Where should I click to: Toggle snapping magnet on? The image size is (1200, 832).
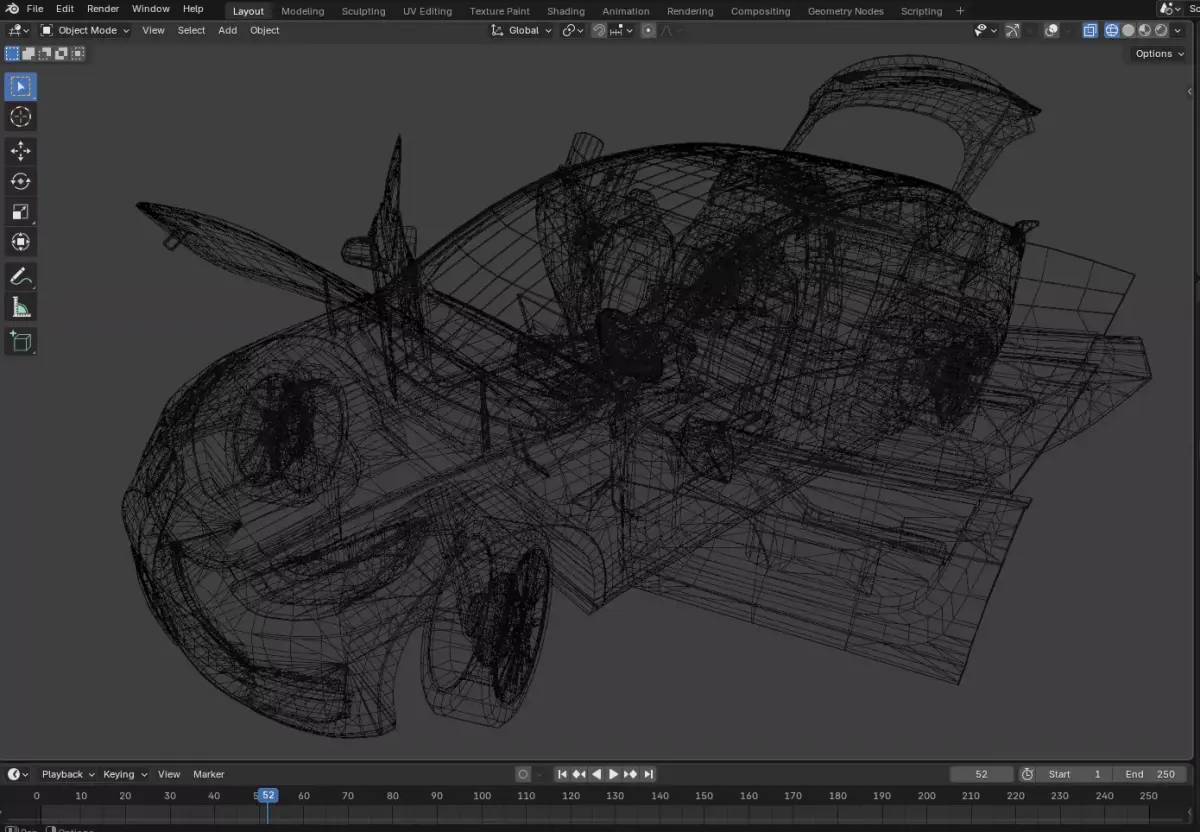tap(599, 30)
